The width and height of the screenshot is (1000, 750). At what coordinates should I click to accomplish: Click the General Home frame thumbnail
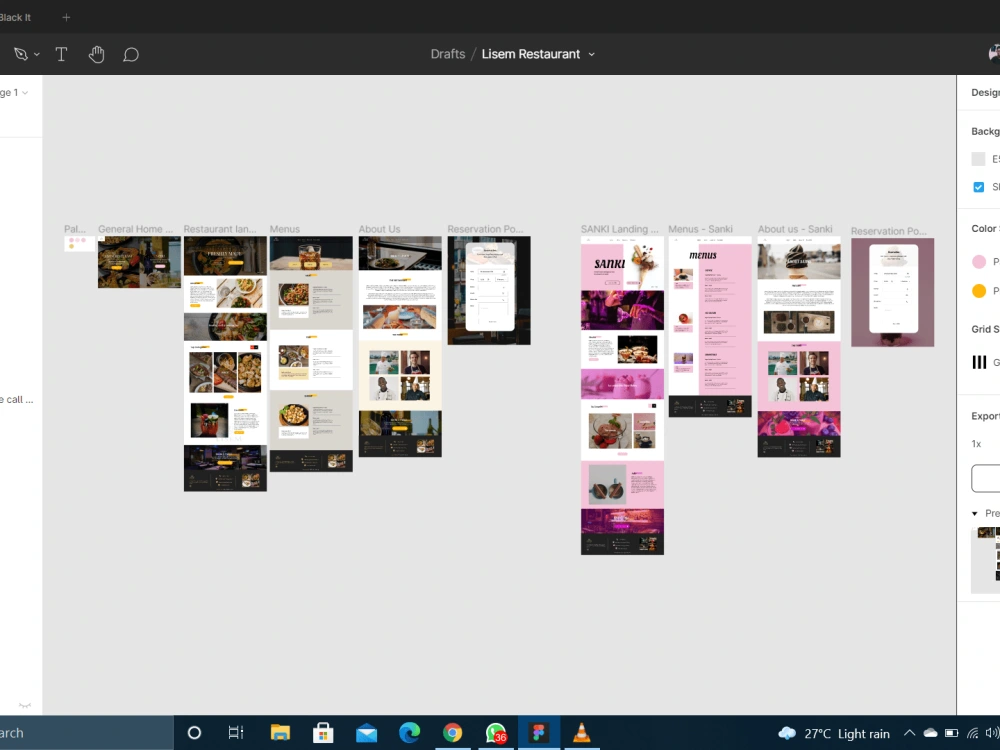point(139,262)
